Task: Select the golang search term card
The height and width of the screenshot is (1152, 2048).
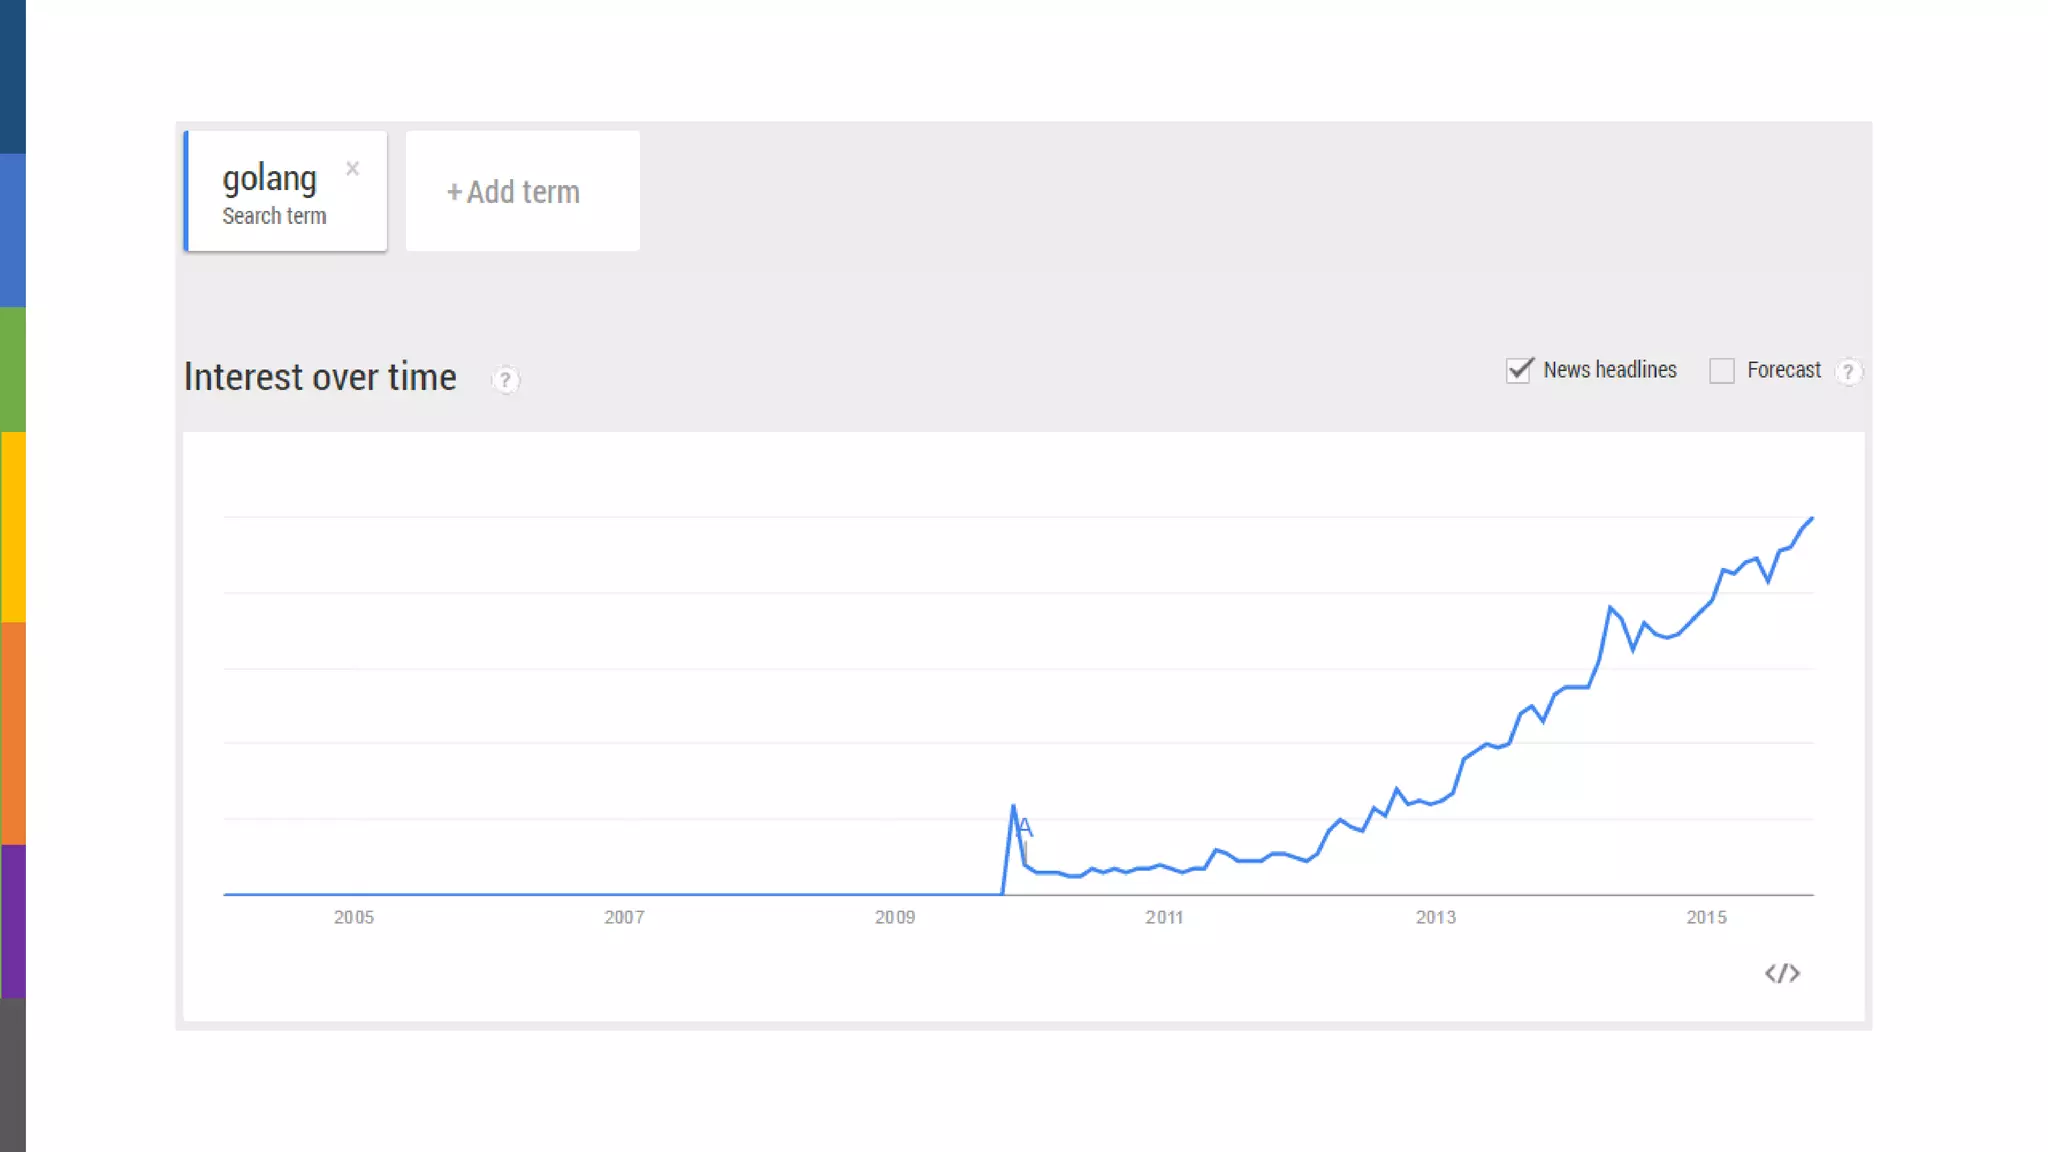Action: pos(275,192)
